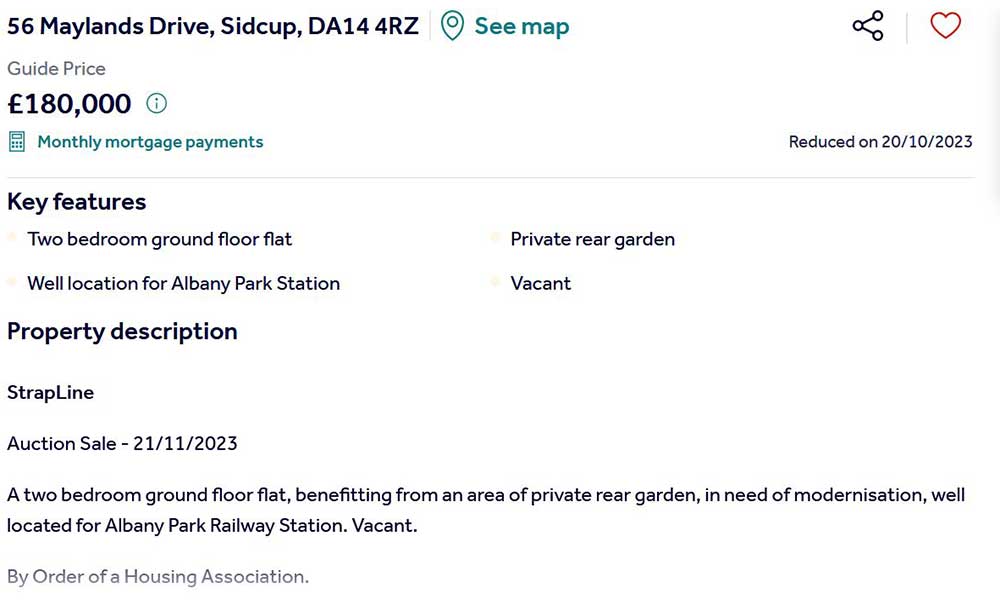Click the Guide Price label

(56, 68)
